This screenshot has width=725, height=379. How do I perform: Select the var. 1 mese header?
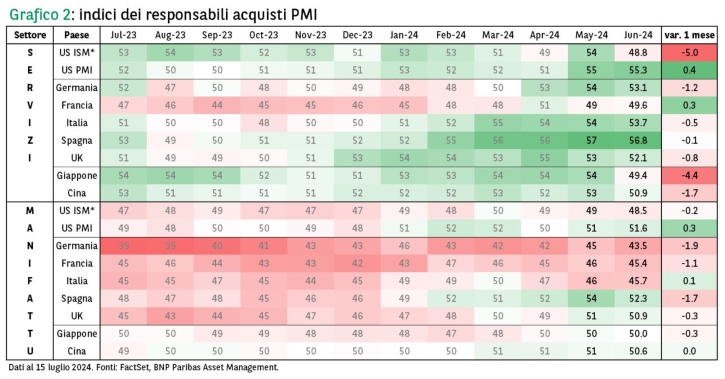pyautogui.click(x=689, y=35)
